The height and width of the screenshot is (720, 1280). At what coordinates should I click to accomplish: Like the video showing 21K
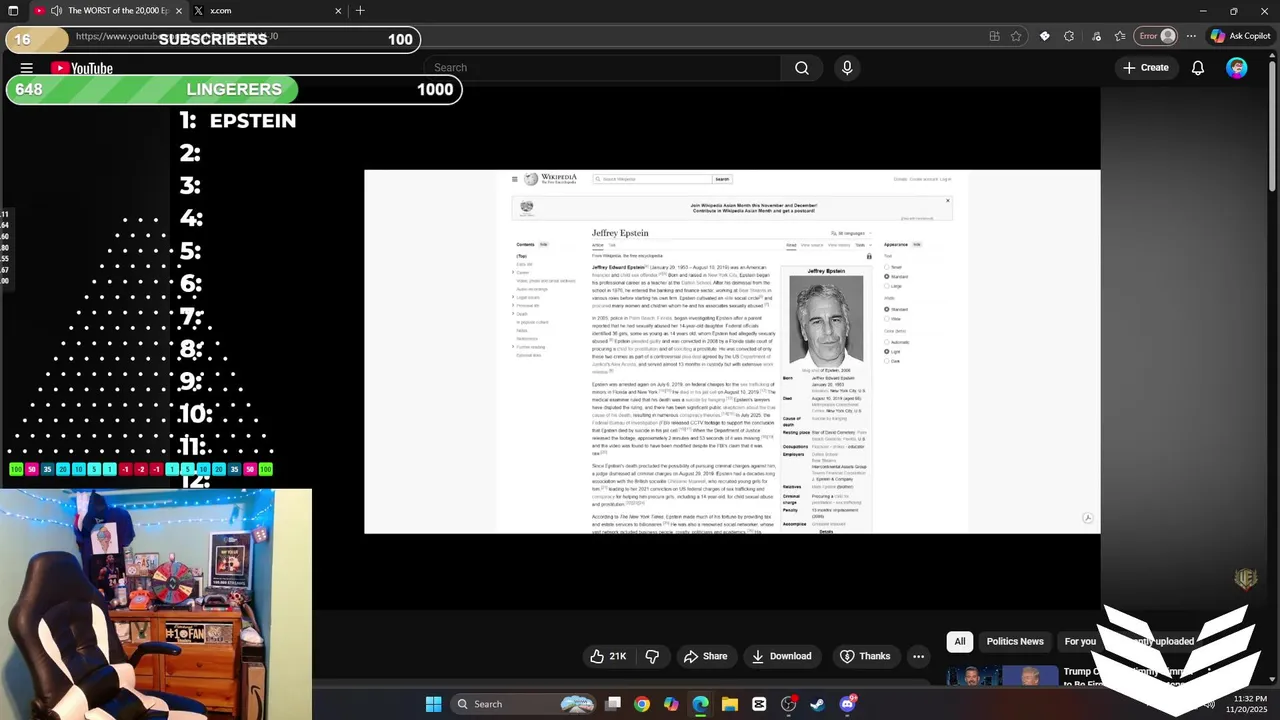(608, 656)
